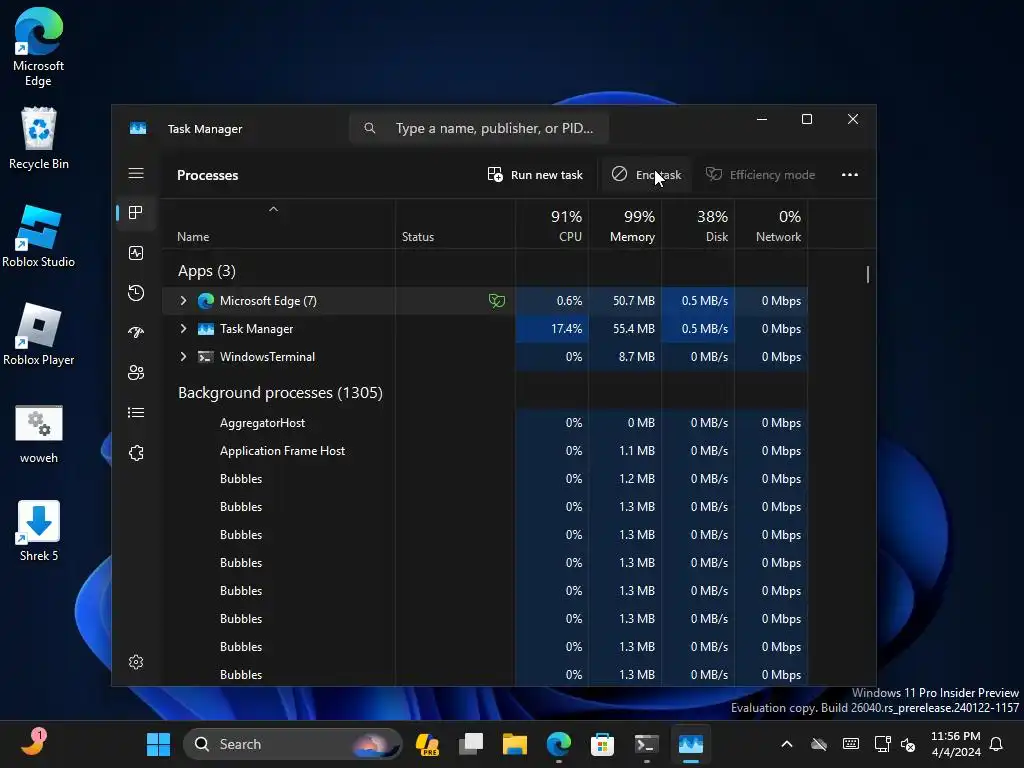Click the Efficiency mode button

pyautogui.click(x=760, y=174)
